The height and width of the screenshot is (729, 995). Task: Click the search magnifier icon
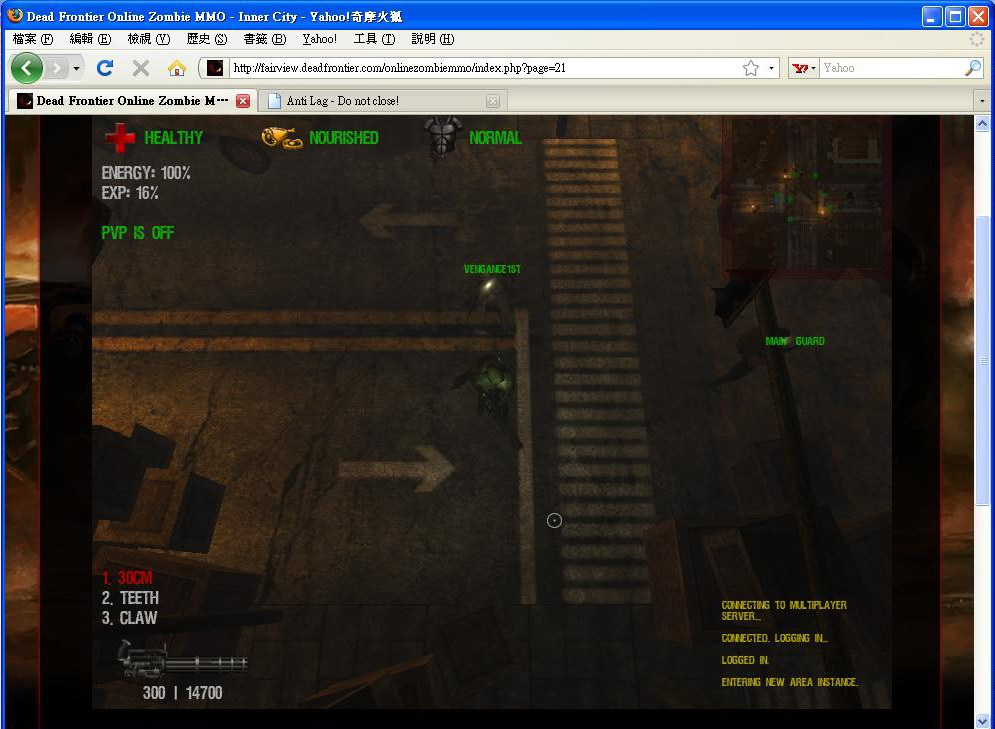pyautogui.click(x=973, y=68)
